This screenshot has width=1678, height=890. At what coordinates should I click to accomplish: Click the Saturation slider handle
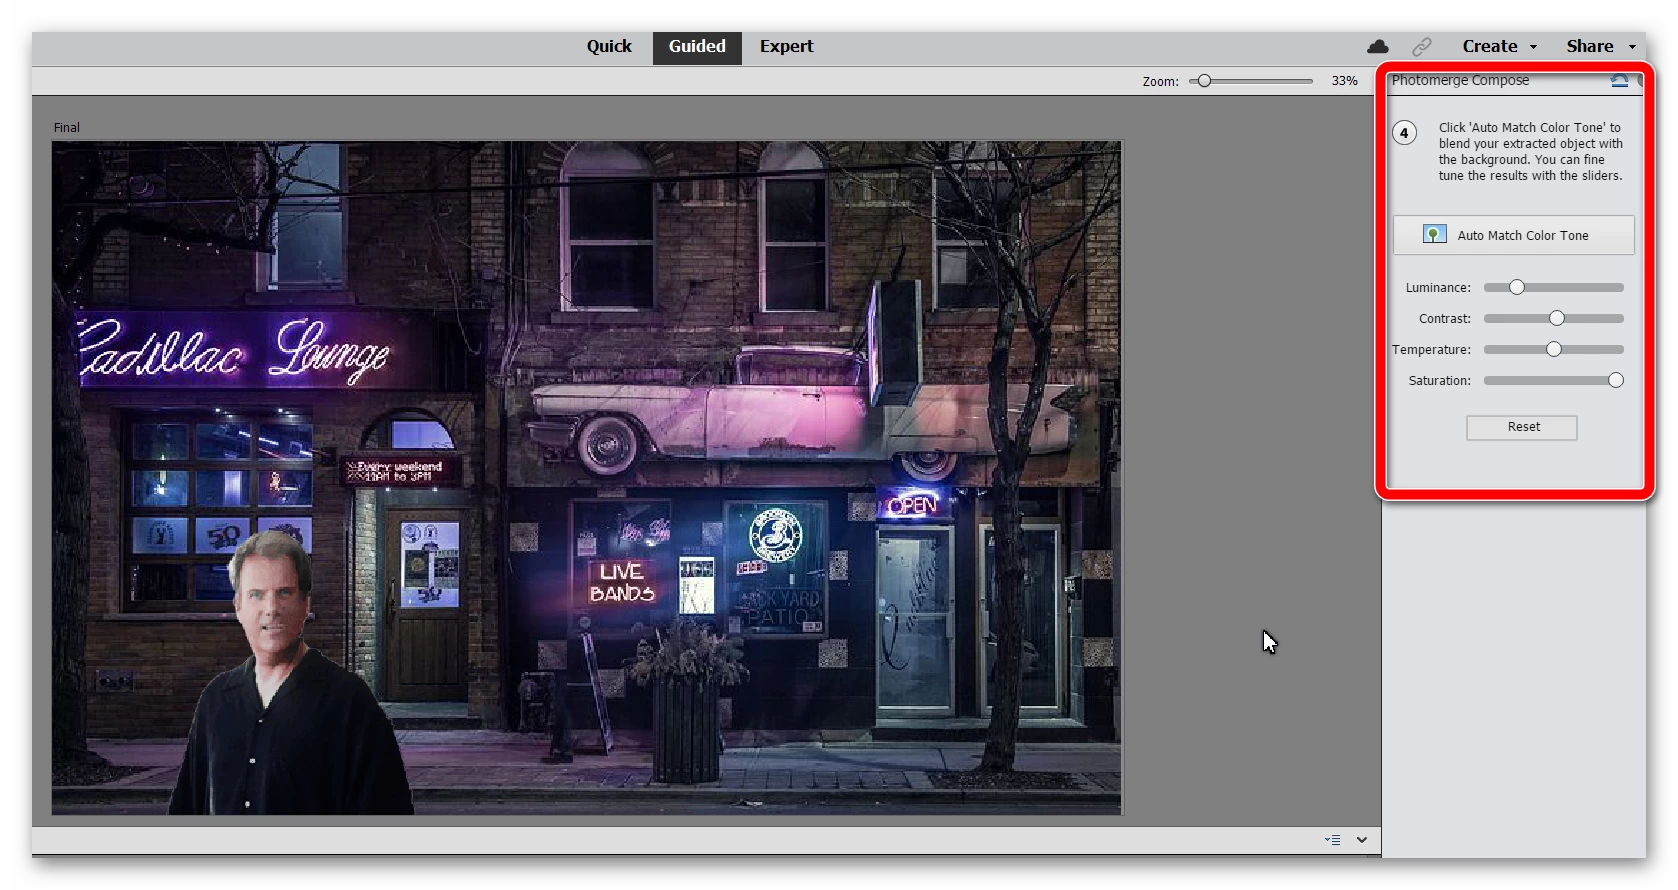tap(1616, 380)
